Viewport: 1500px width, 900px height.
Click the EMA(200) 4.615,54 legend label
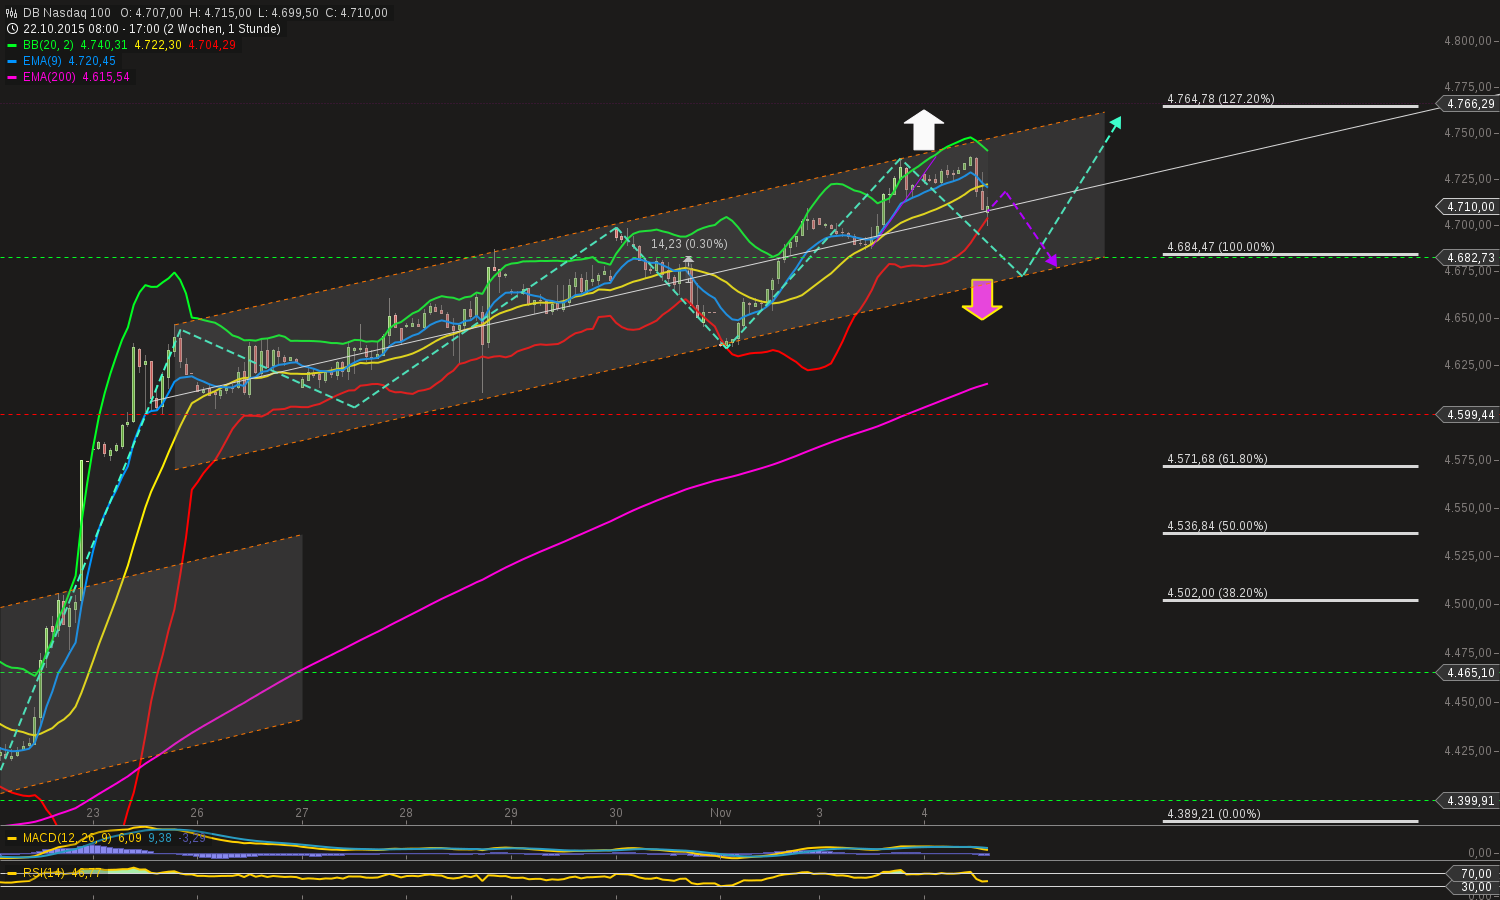[76, 77]
